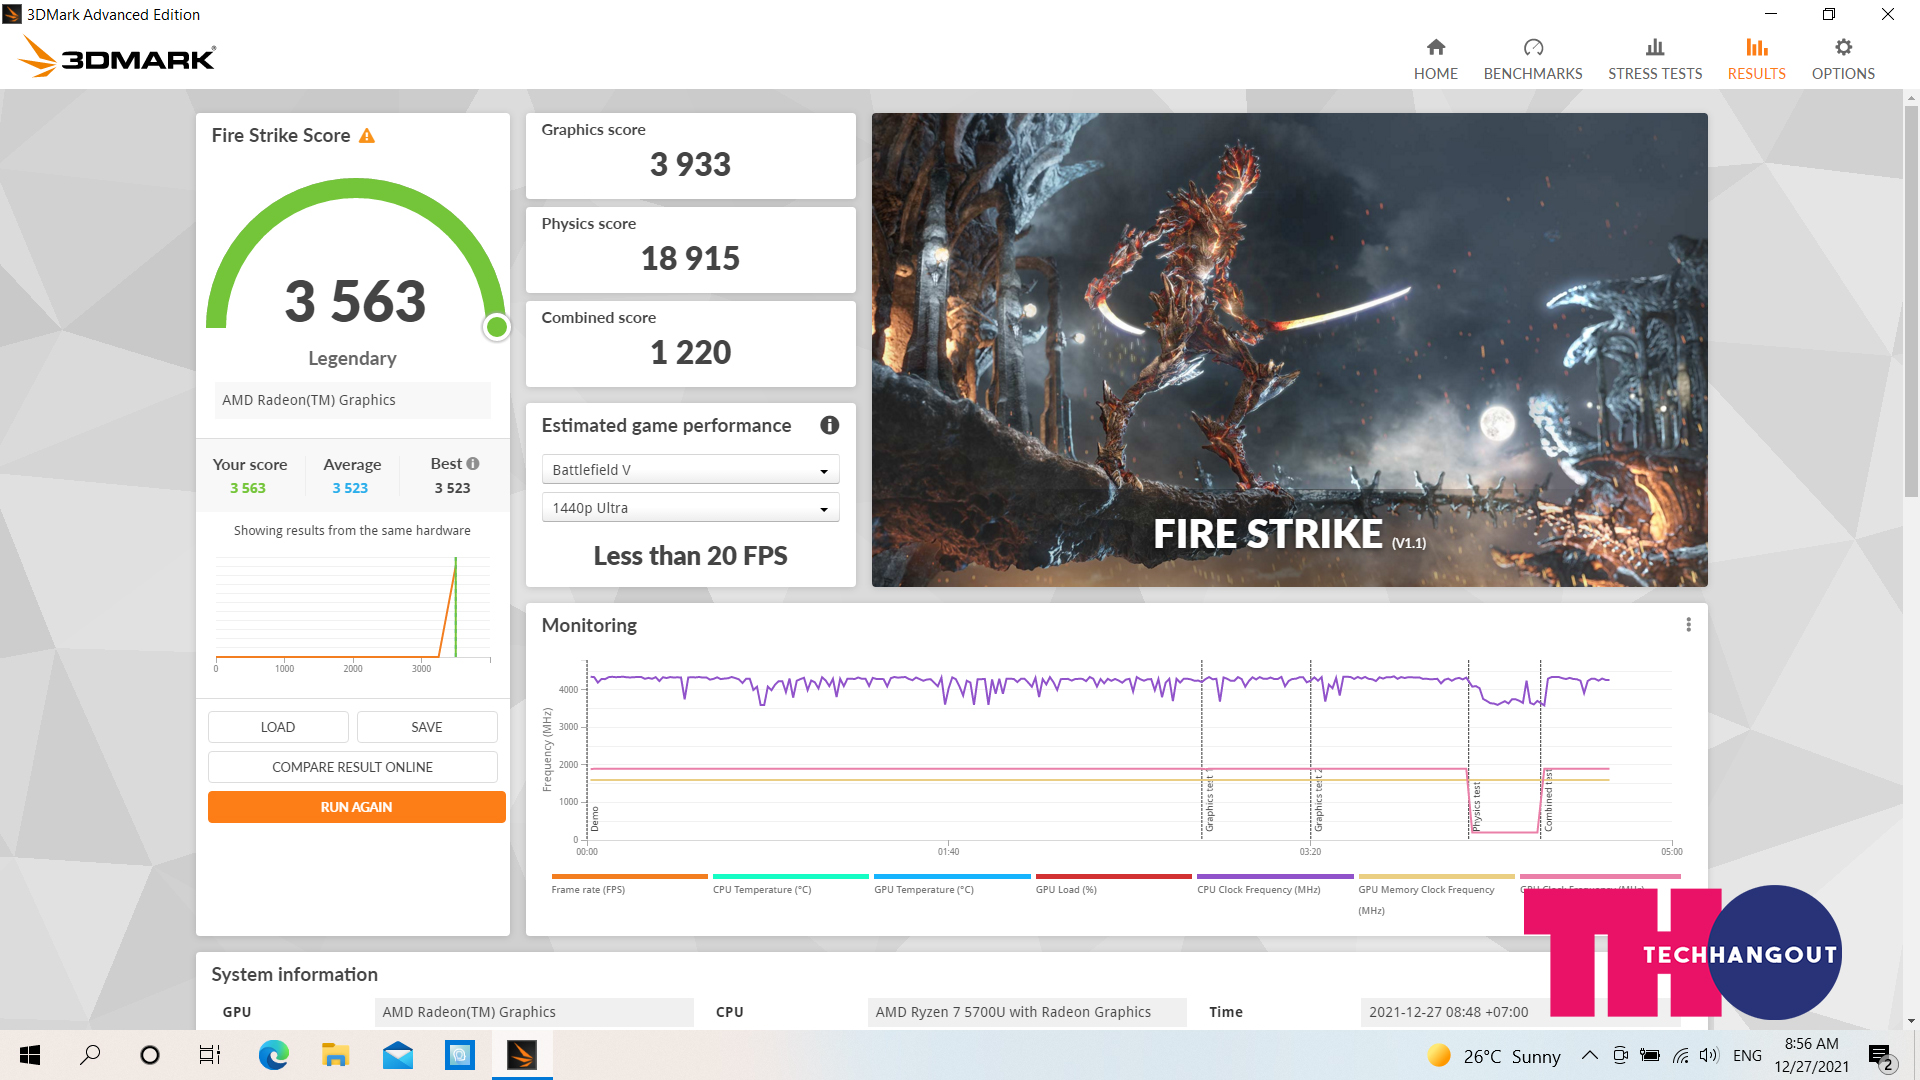The width and height of the screenshot is (1920, 1080).
Task: Open the notification center icon
Action: tap(1880, 1056)
